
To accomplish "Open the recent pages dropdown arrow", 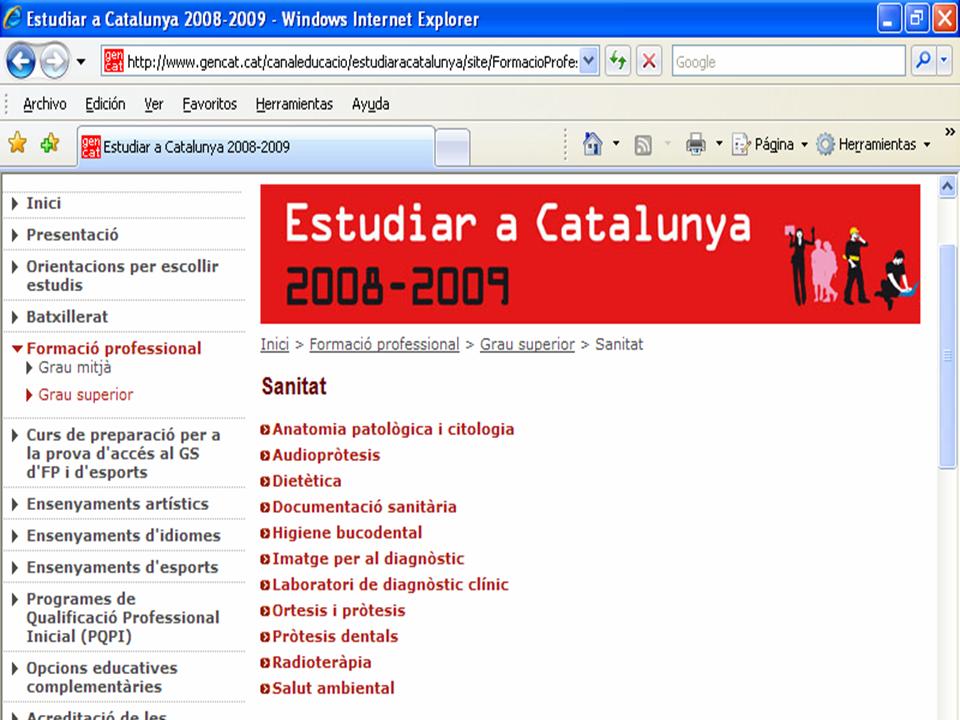I will click(81, 62).
